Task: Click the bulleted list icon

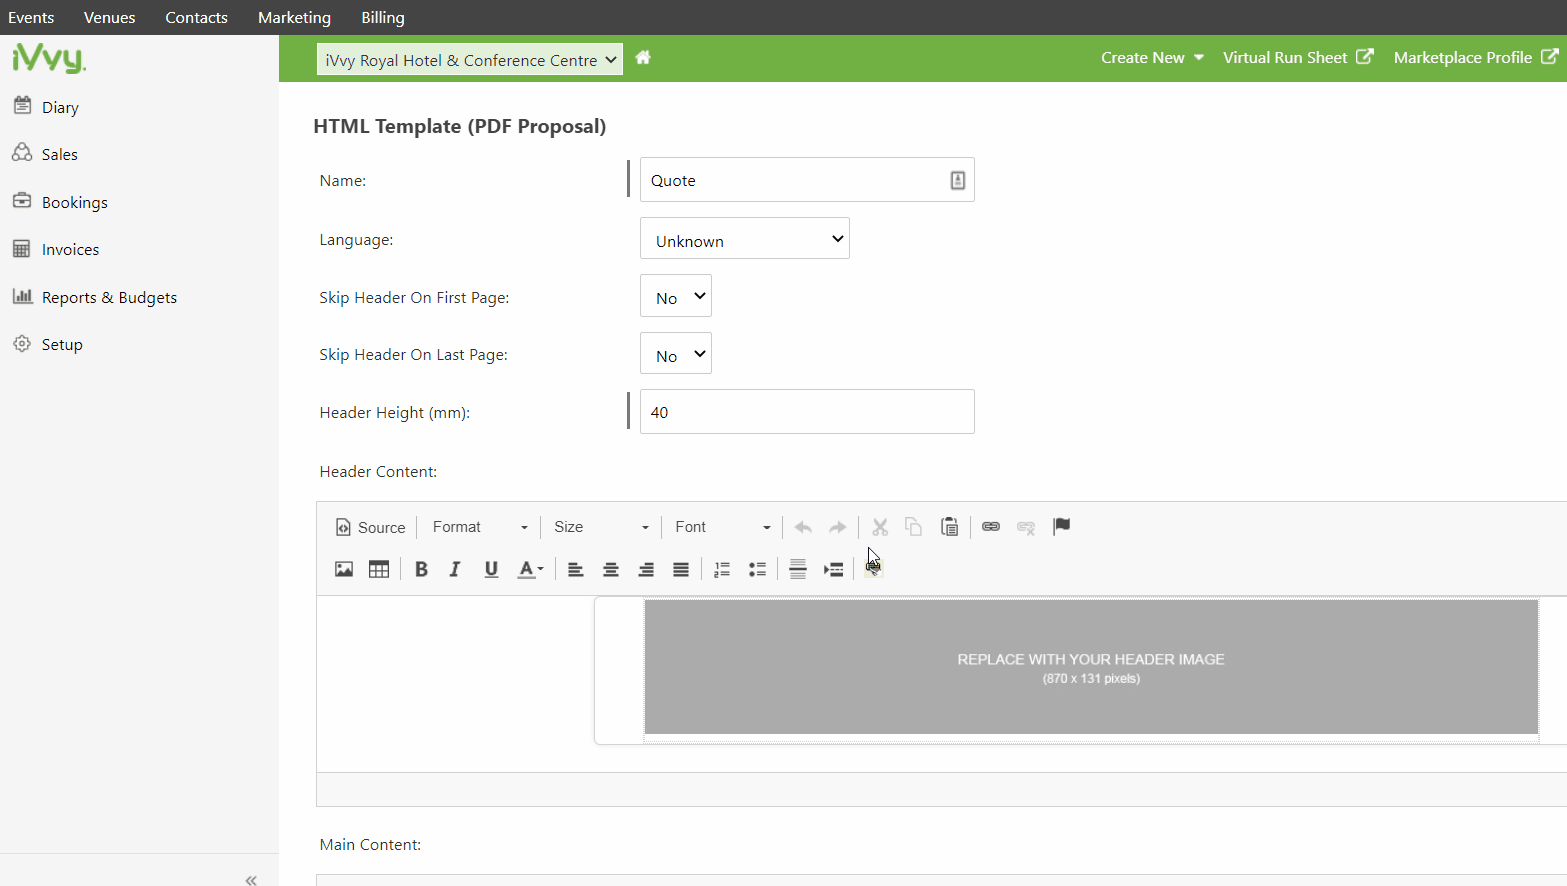Action: point(757,568)
